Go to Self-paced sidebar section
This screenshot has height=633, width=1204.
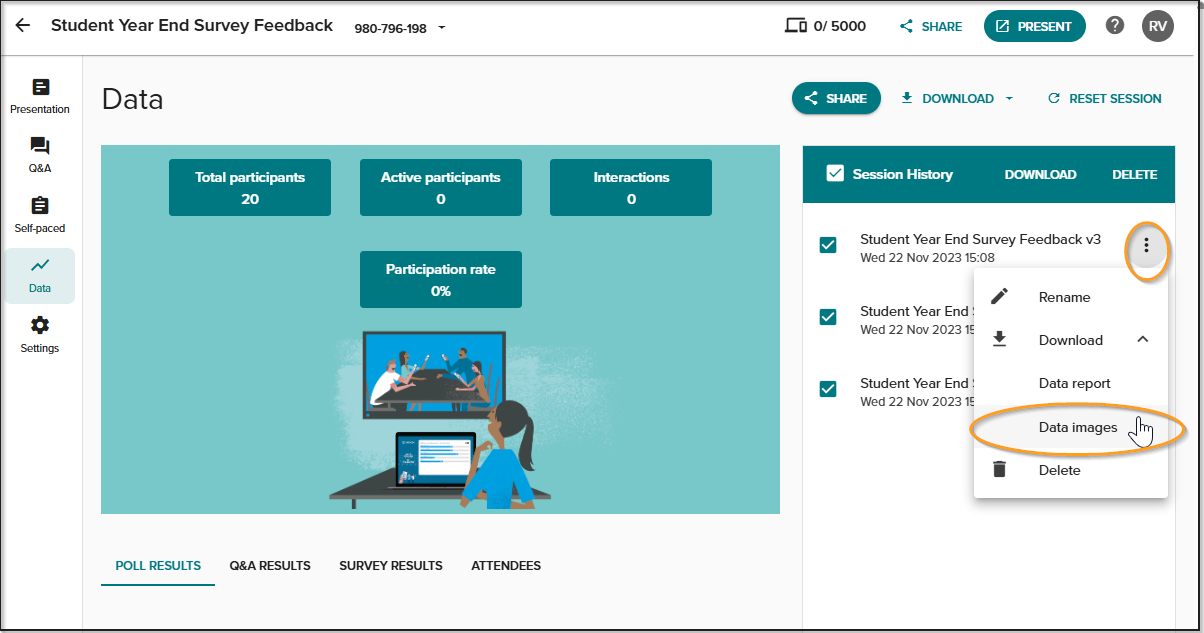coord(40,215)
